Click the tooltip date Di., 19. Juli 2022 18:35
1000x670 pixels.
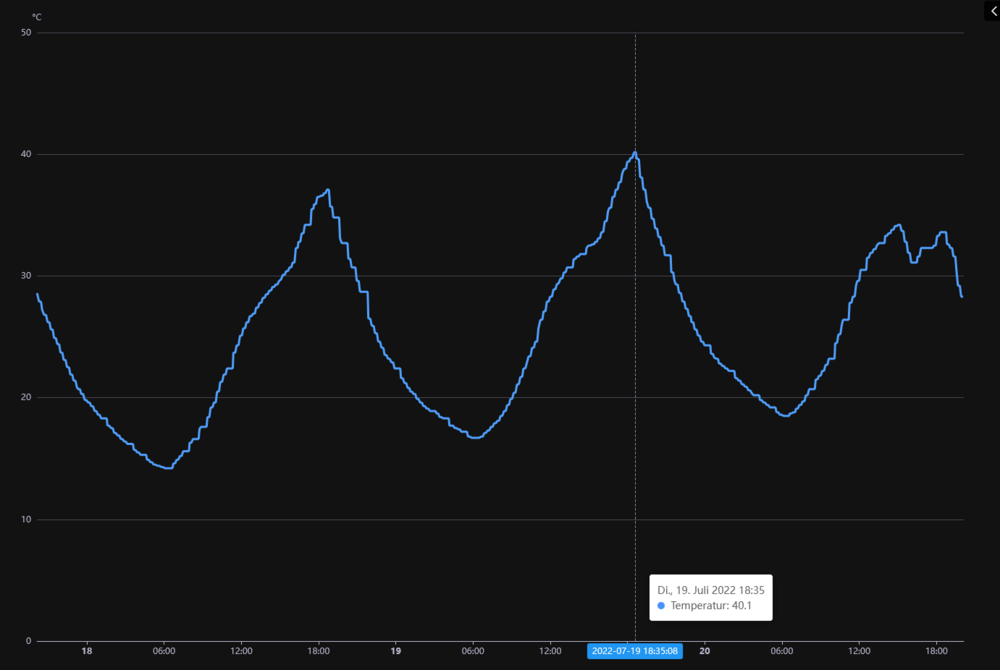click(x=710, y=590)
